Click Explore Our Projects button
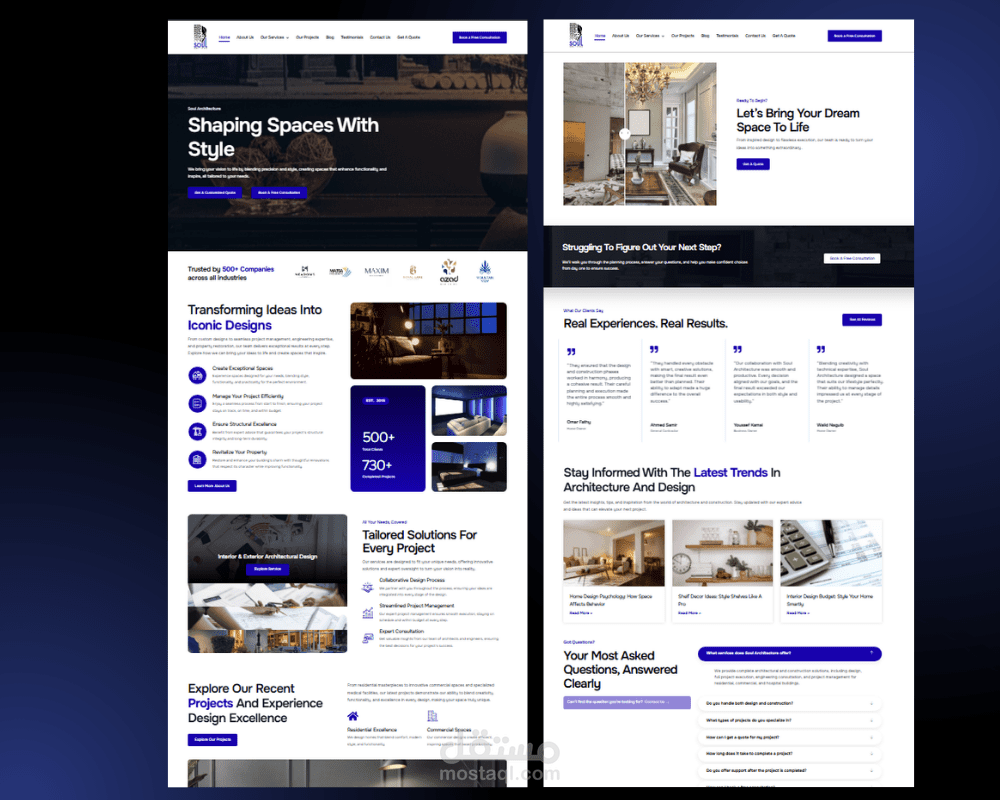The image size is (1000, 800). [212, 740]
